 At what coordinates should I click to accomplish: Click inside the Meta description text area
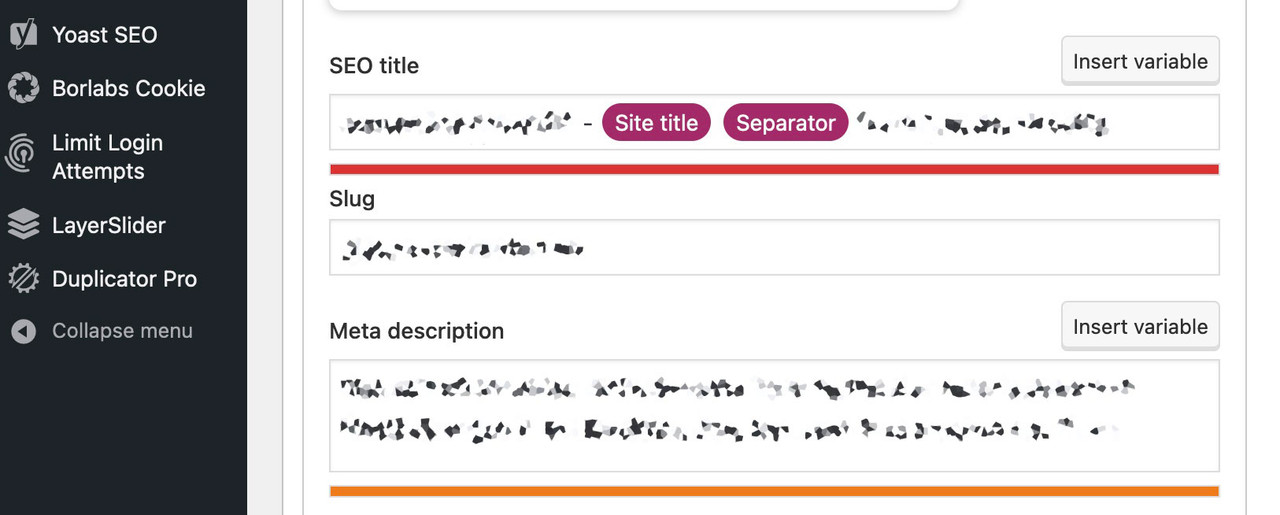pyautogui.click(x=774, y=415)
